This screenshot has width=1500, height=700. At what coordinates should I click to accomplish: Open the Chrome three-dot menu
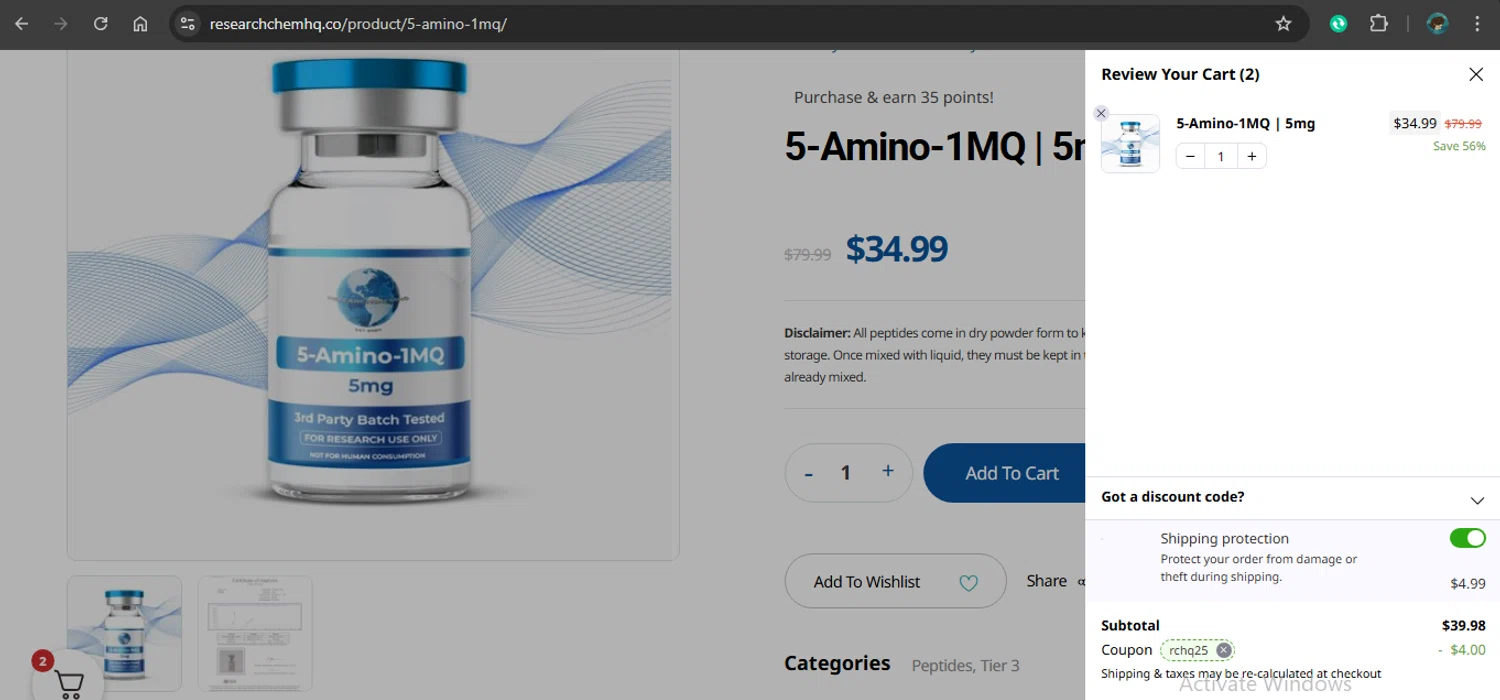[x=1477, y=24]
